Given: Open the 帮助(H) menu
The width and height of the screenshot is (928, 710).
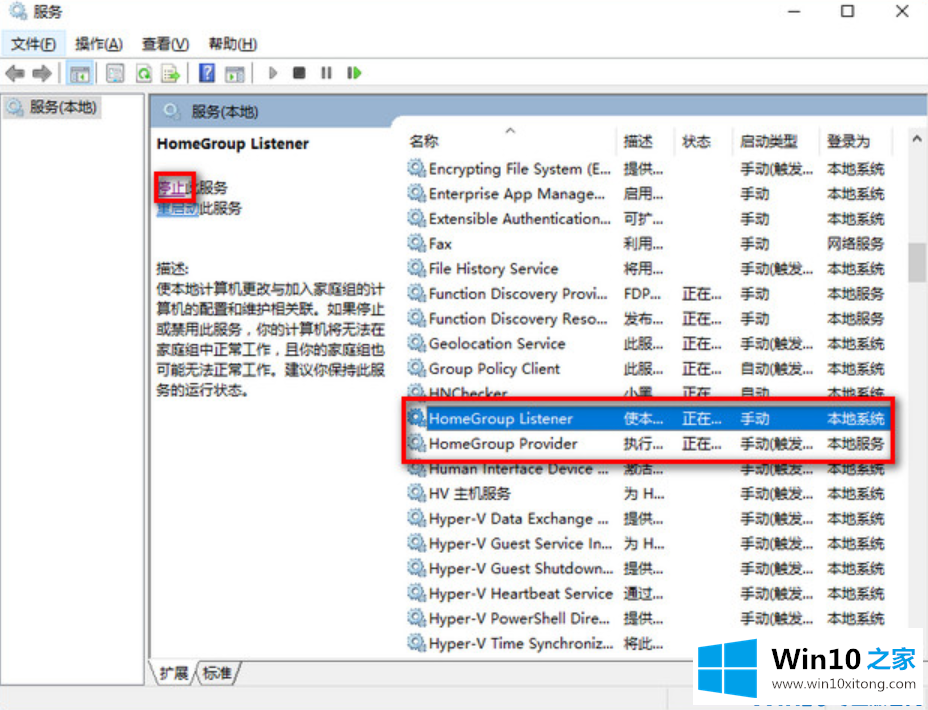Looking at the screenshot, I should point(233,44).
